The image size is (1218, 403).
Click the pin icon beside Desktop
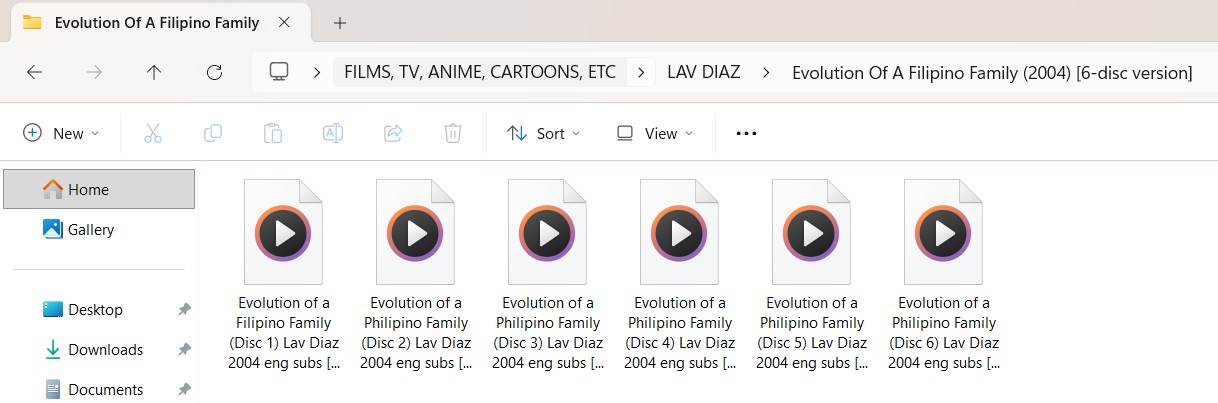[x=184, y=310]
